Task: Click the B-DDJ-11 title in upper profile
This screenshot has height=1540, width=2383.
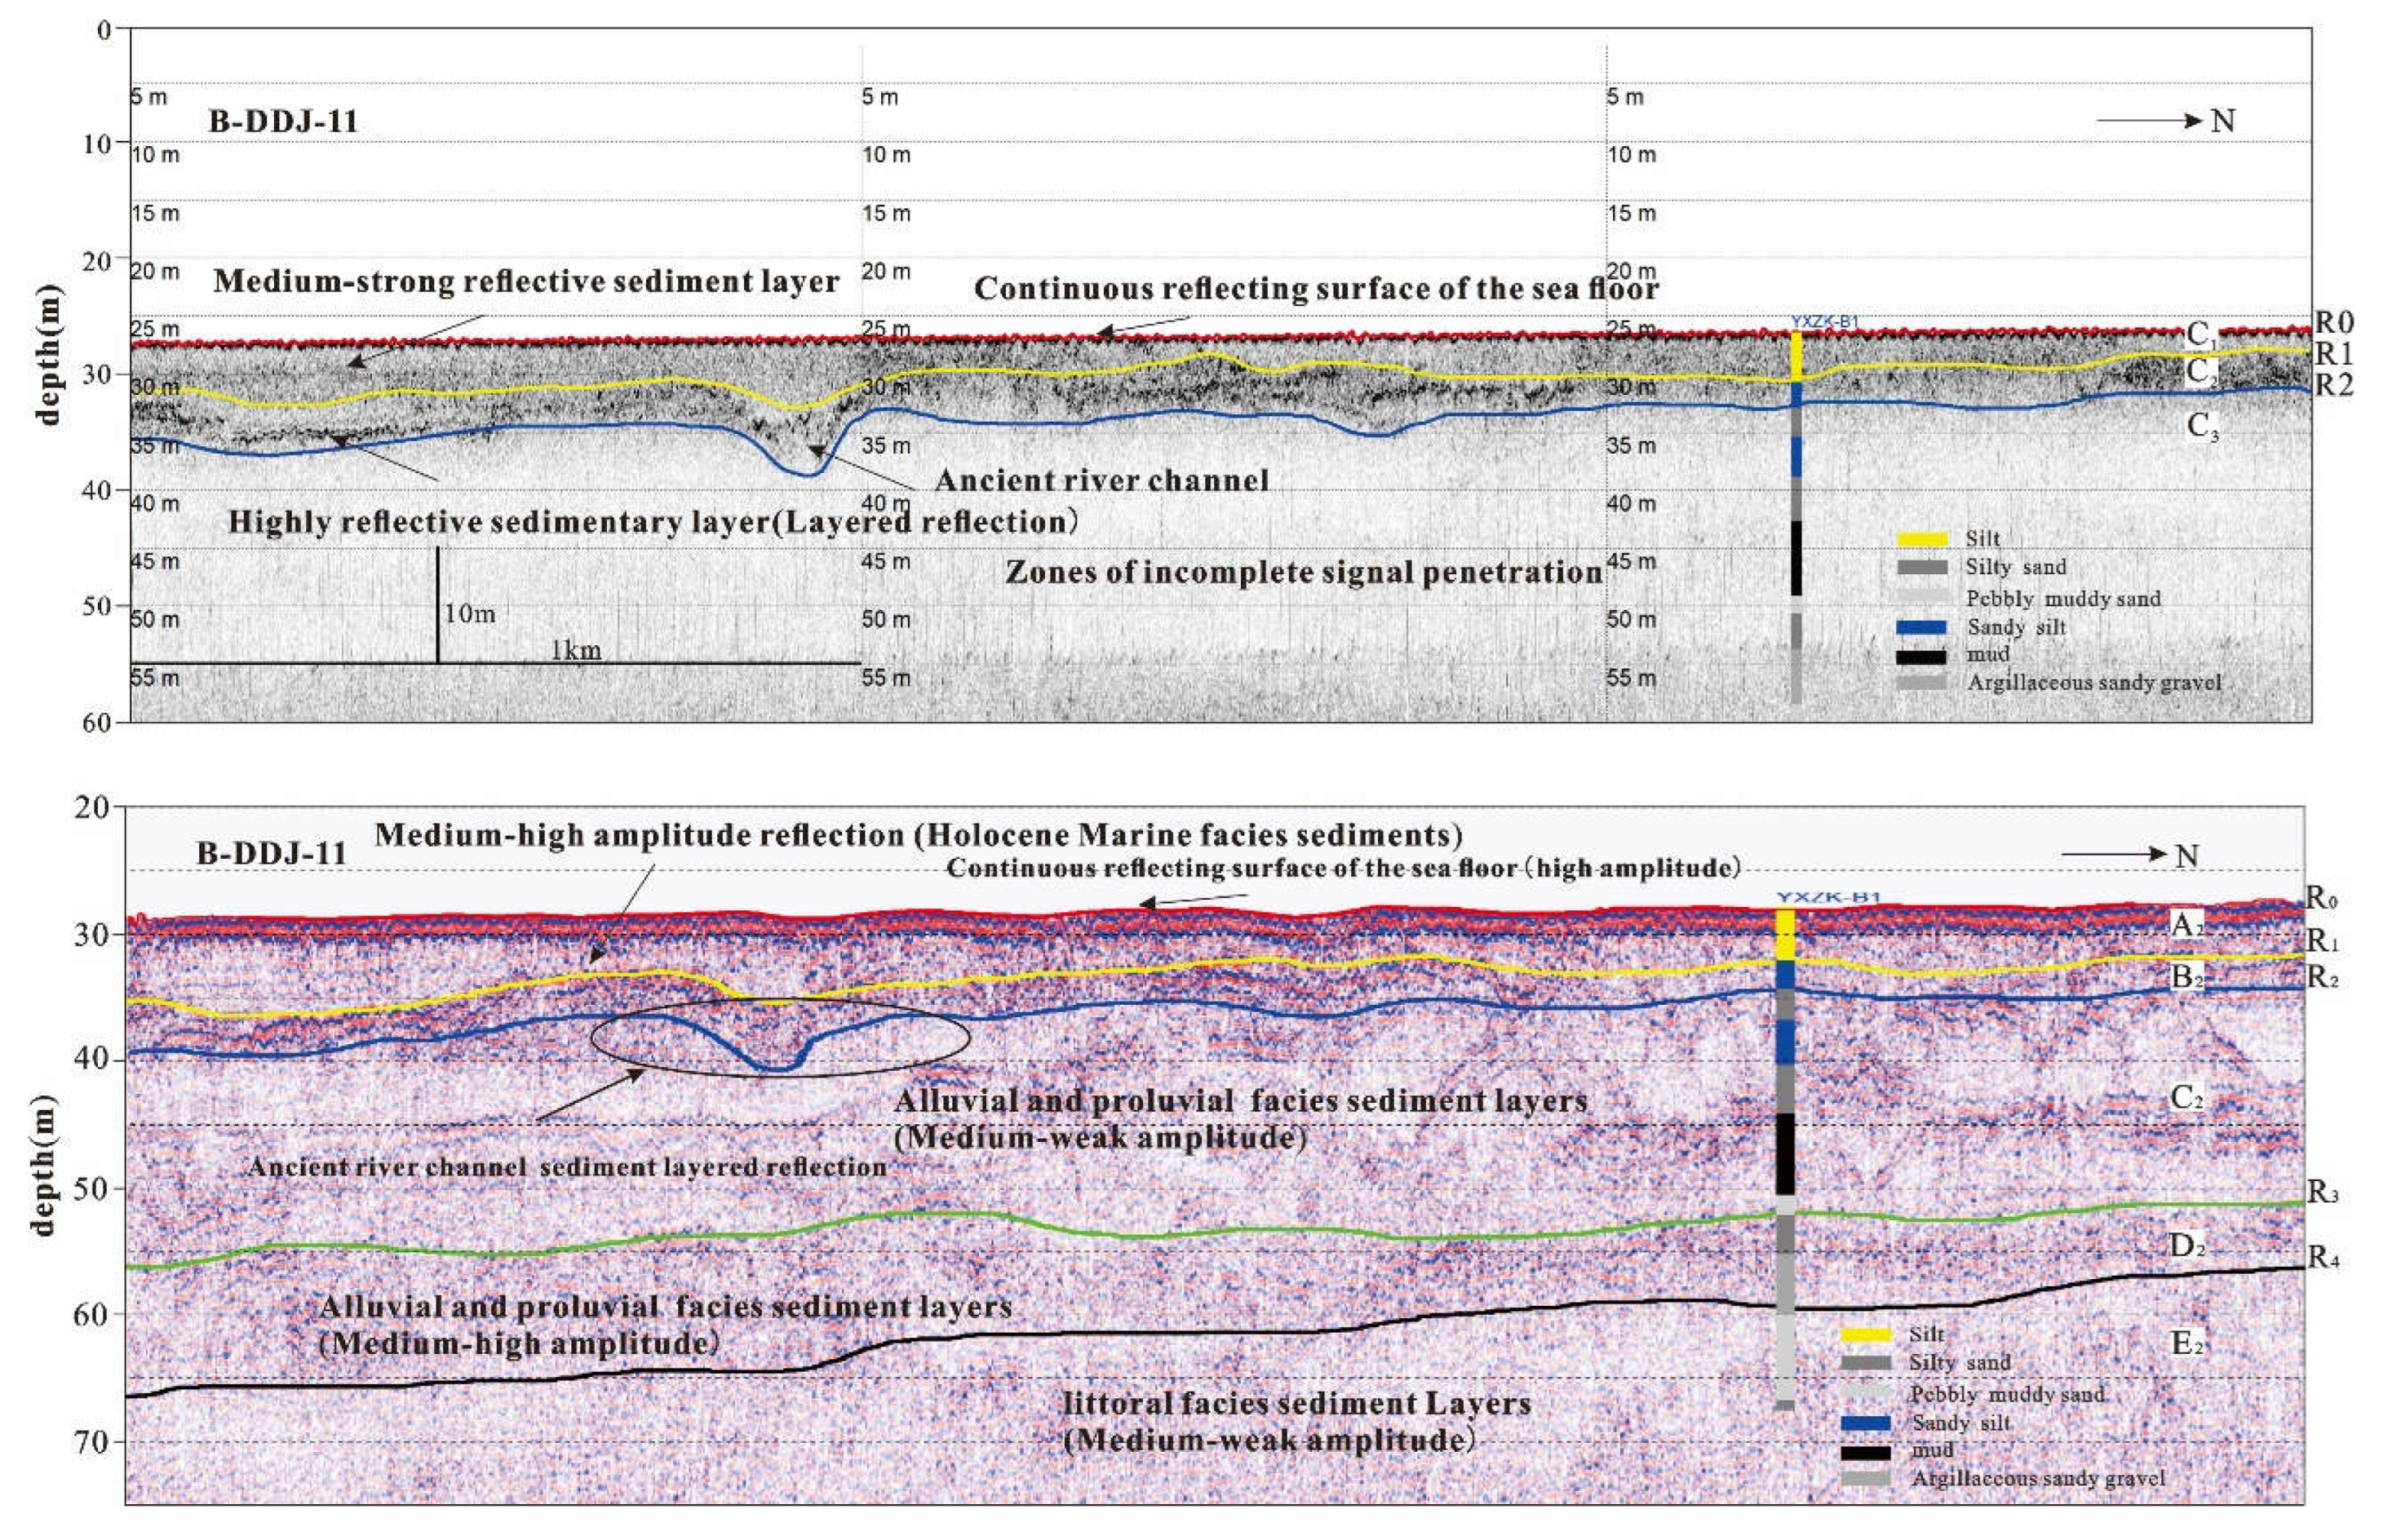Action: [x=283, y=122]
